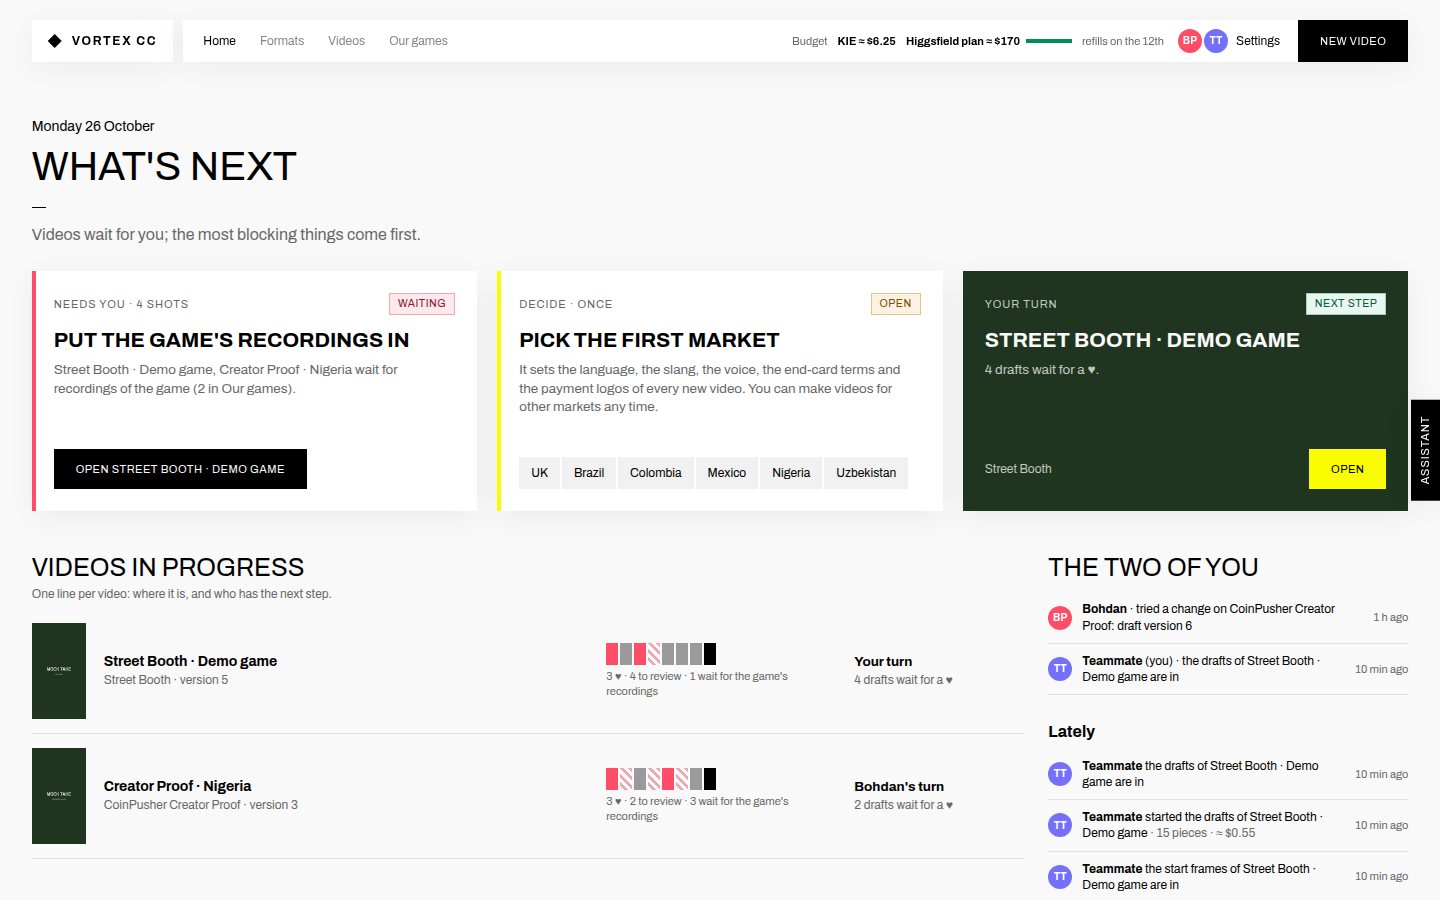Click TT avatar beside 'started the drafts' entry
The image size is (1440, 900).
[x=1060, y=825]
